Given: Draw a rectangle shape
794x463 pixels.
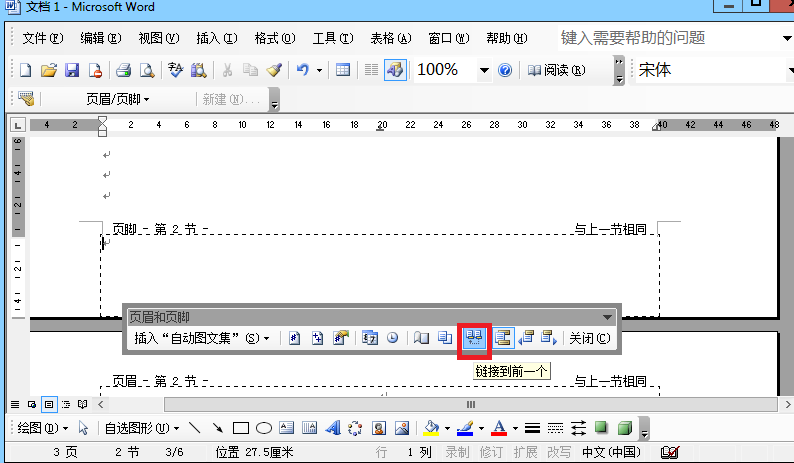Looking at the screenshot, I should pos(241,428).
